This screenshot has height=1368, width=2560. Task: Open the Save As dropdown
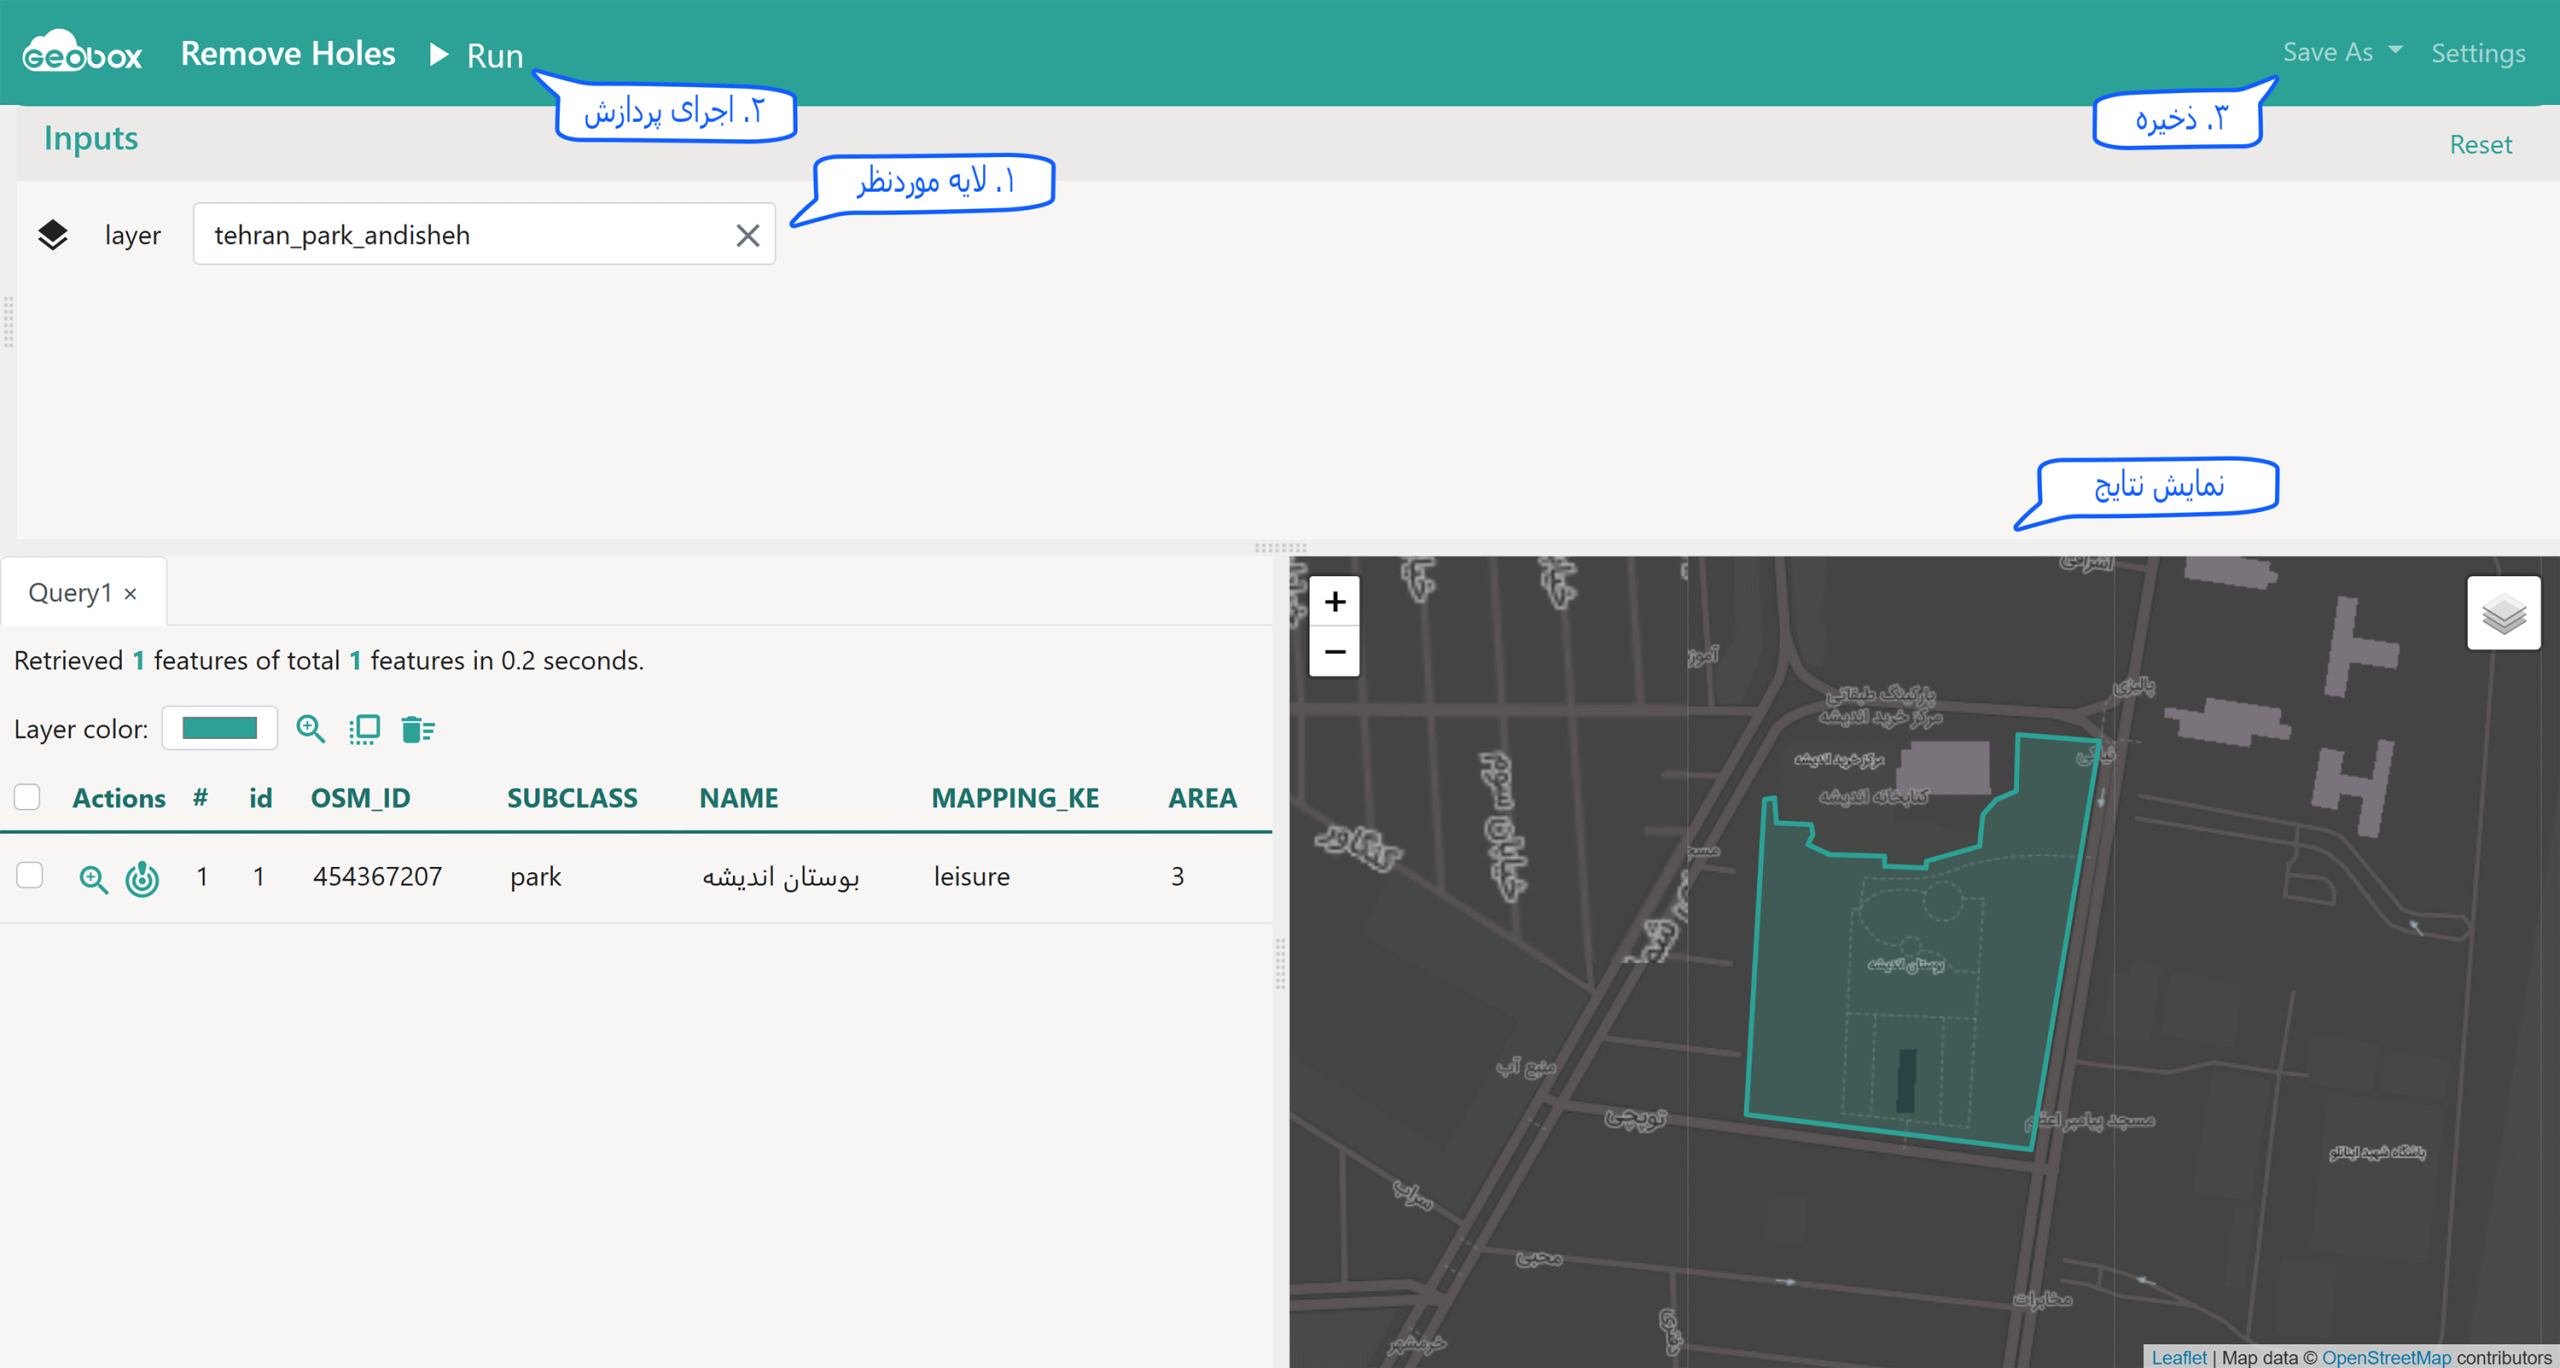[x=2341, y=52]
